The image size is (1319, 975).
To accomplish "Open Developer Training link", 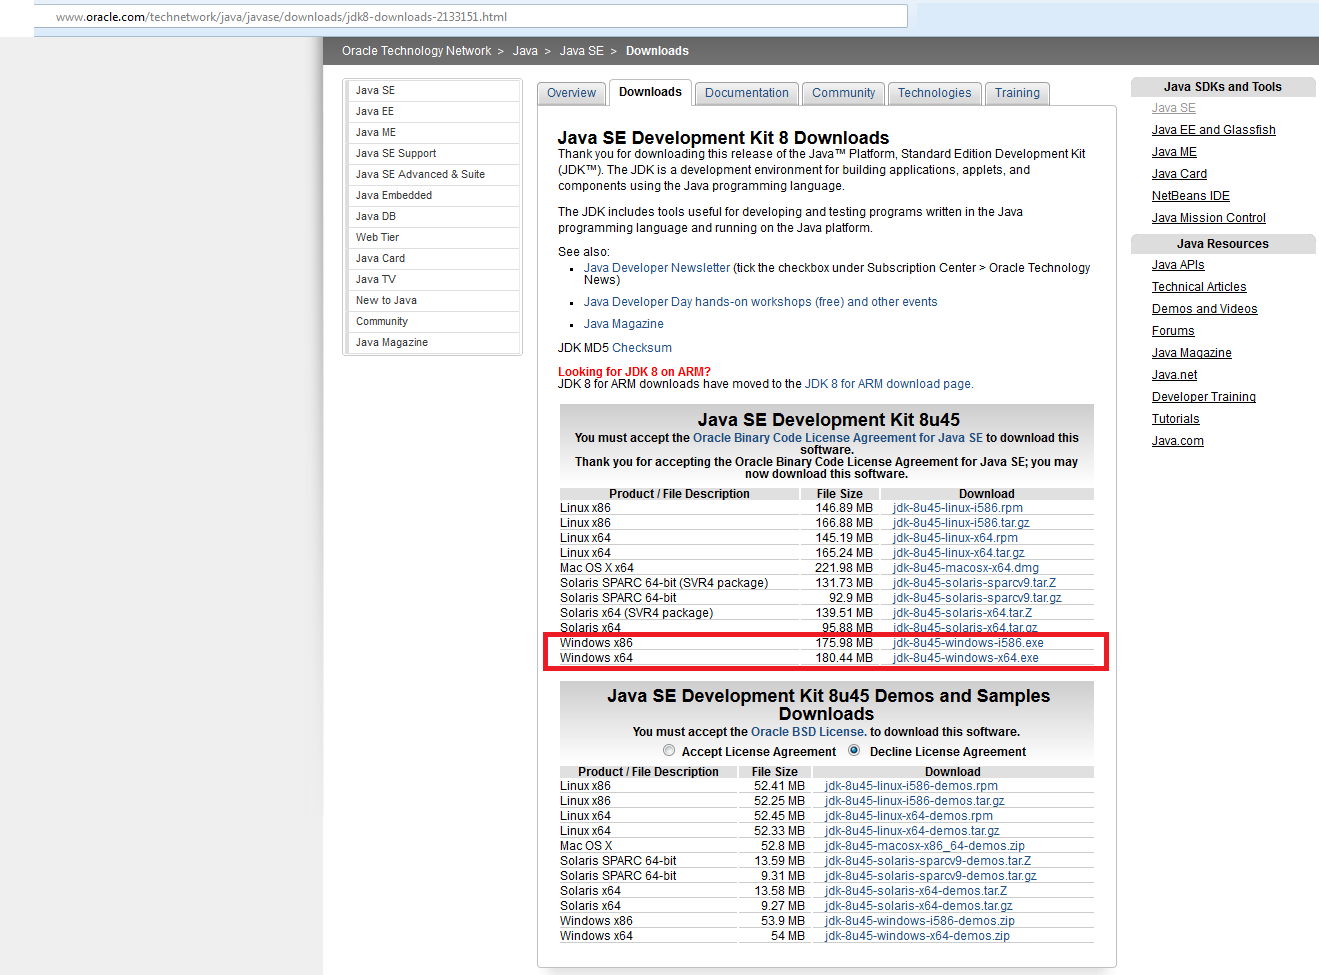I will pos(1204,397).
